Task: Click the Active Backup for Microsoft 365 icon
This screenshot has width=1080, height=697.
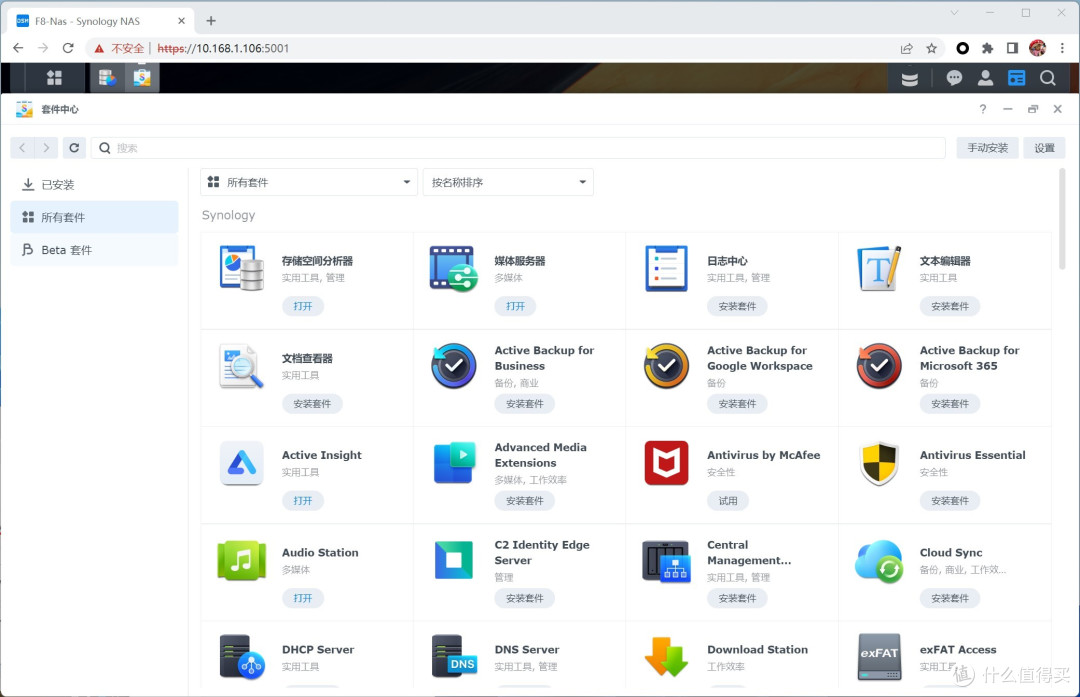Action: tap(880, 366)
